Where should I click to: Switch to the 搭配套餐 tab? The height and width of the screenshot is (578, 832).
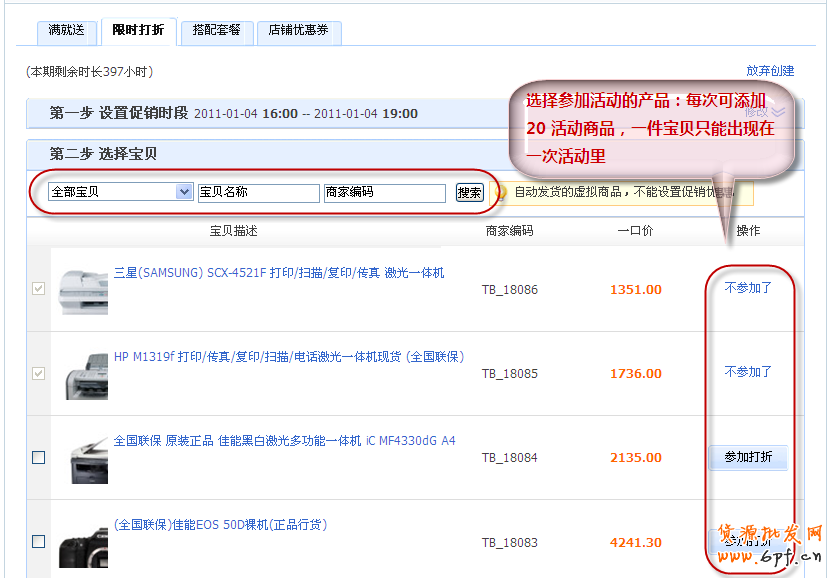217,31
